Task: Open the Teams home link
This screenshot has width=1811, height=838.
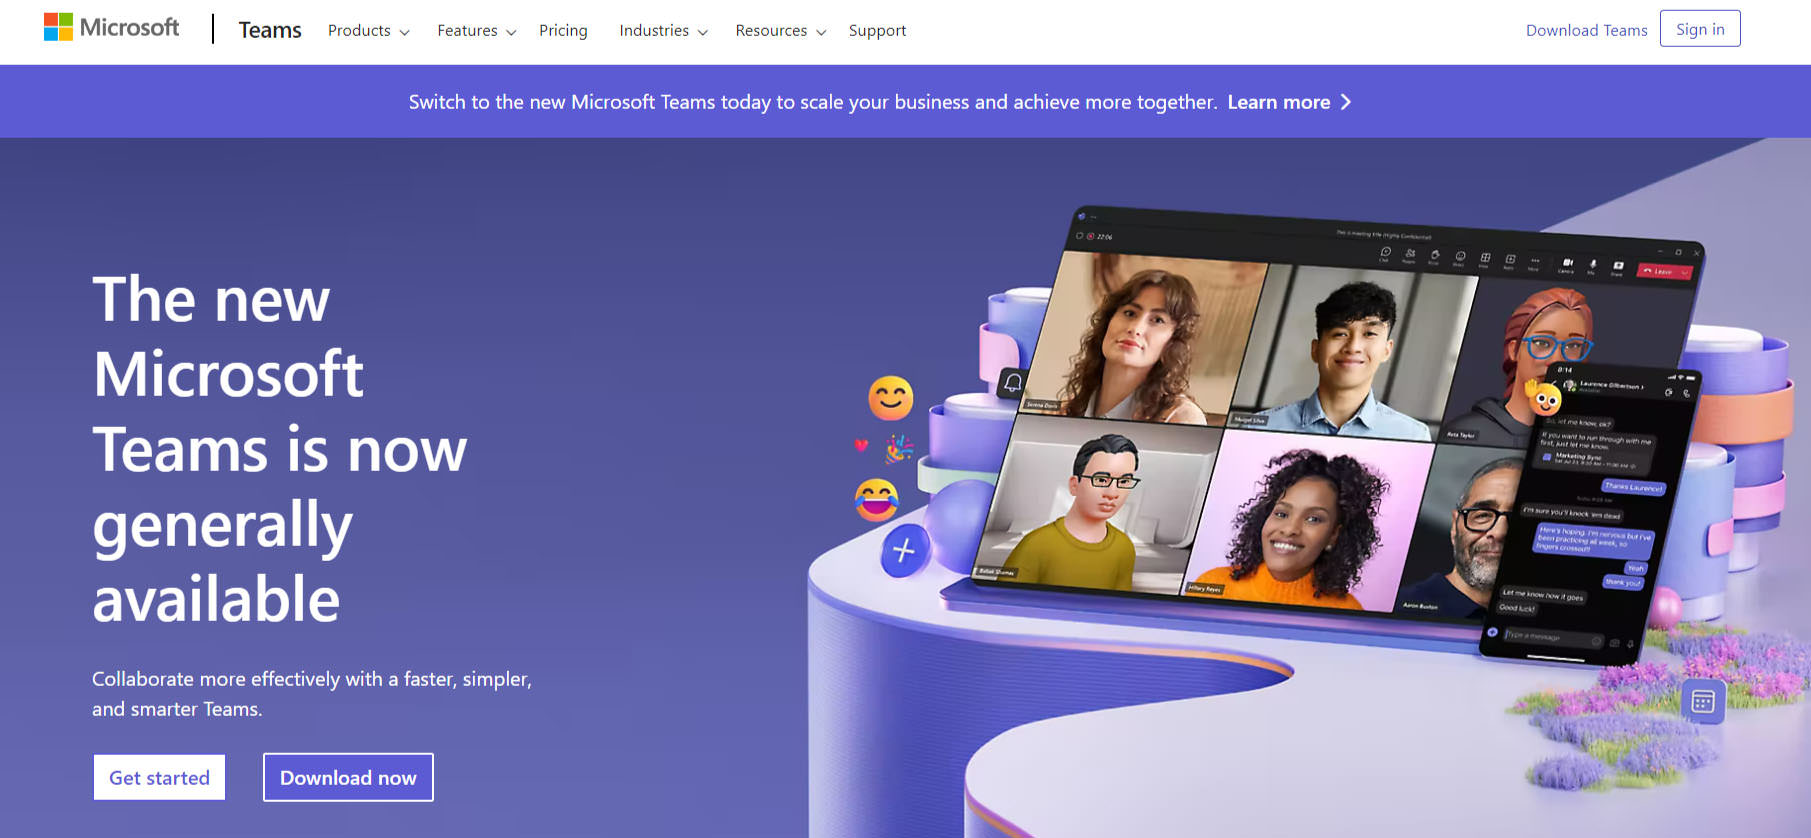Action: (270, 30)
